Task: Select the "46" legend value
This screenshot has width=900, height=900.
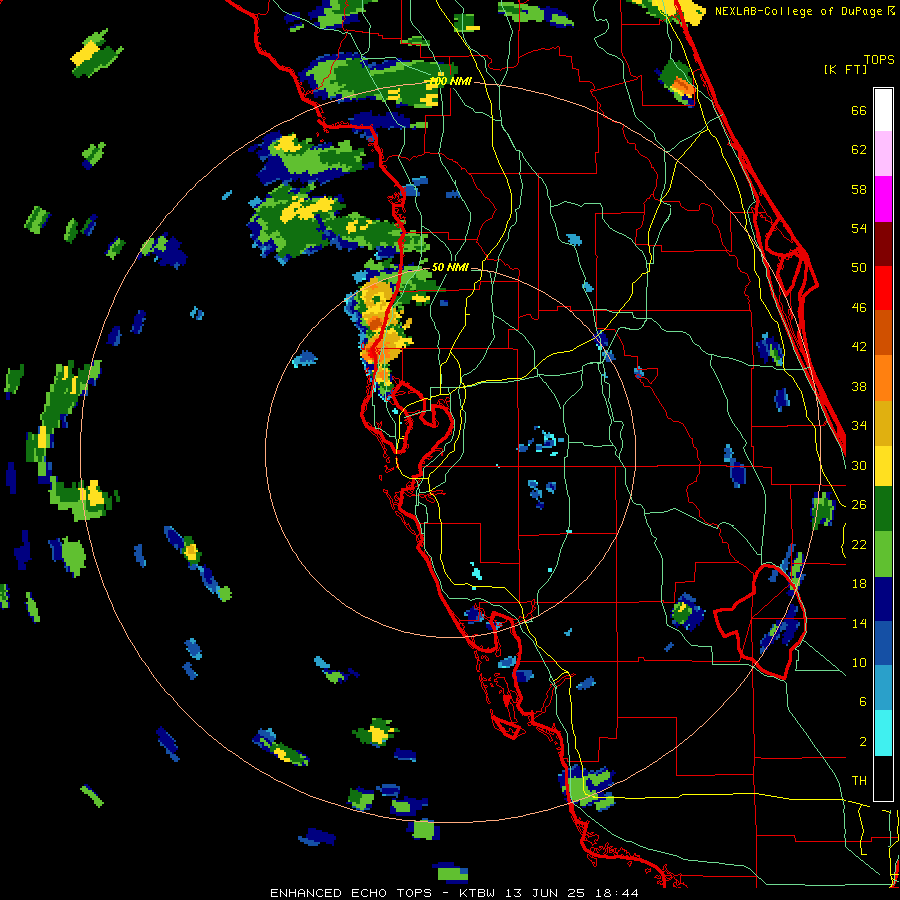Action: [x=859, y=308]
